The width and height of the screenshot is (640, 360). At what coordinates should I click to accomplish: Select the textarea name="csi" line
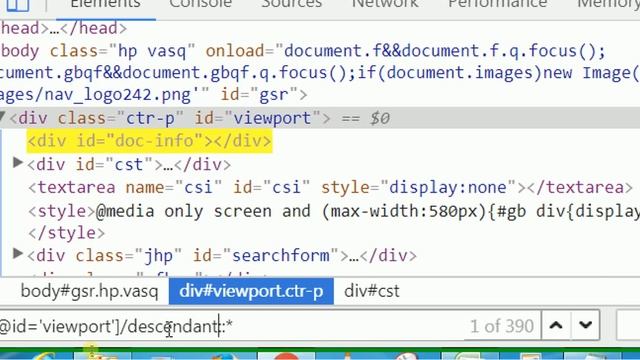330,187
